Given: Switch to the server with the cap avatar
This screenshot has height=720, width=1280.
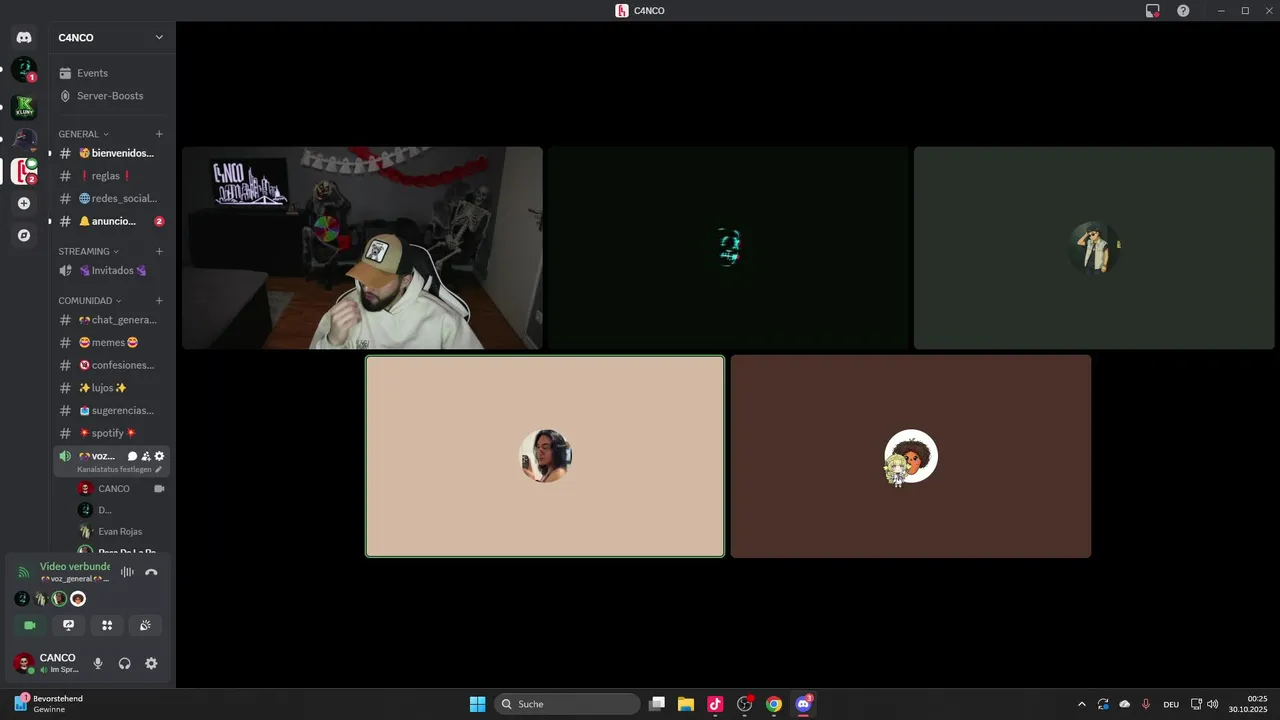Looking at the screenshot, I should (x=24, y=139).
